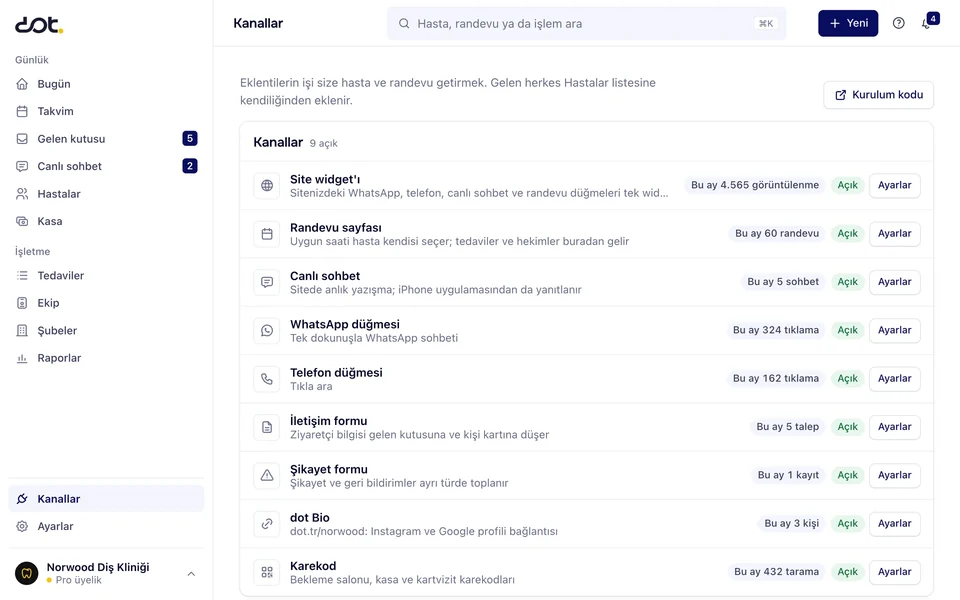View Raporlar from the sidebar
Image resolution: width=960 pixels, height=600 pixels.
click(106, 358)
